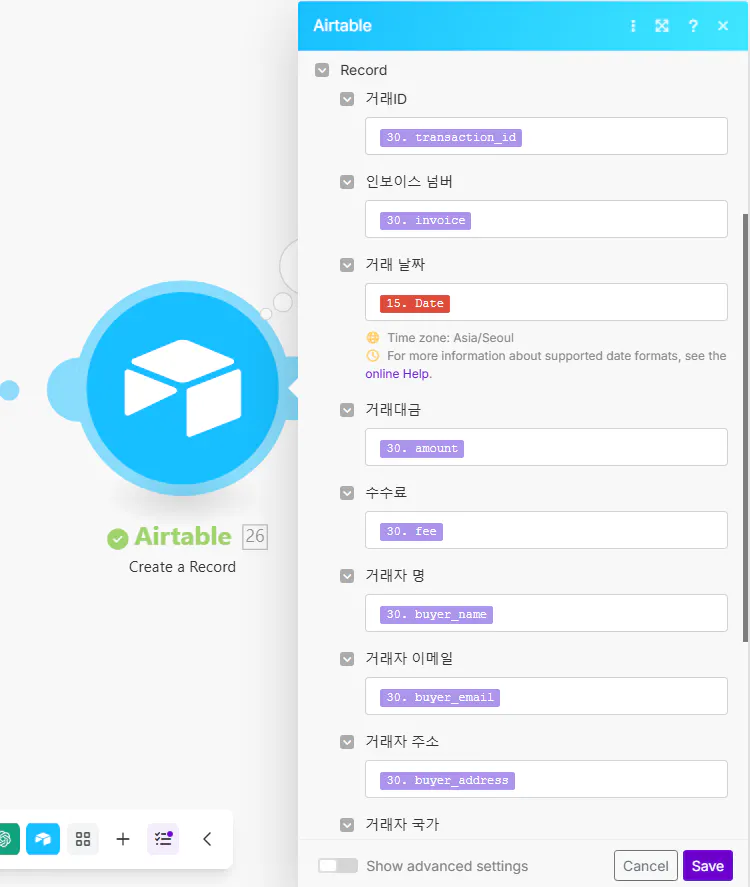This screenshot has height=887, width=750.
Task: Collapse the 거래자 주소 field
Action: 347,742
